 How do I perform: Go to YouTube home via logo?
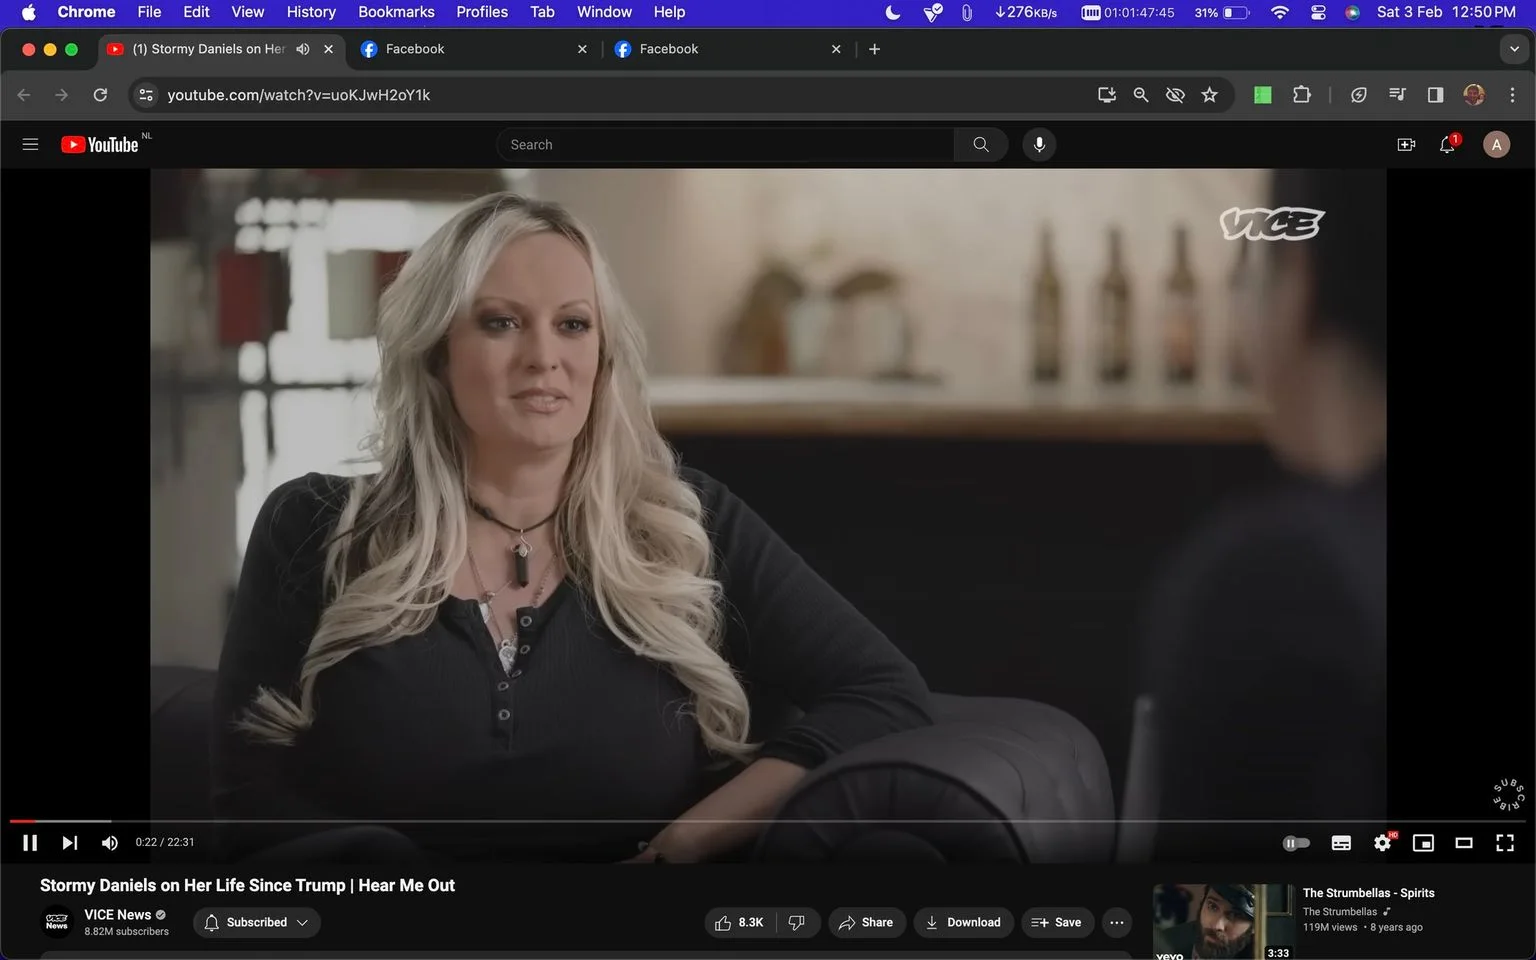coord(100,144)
